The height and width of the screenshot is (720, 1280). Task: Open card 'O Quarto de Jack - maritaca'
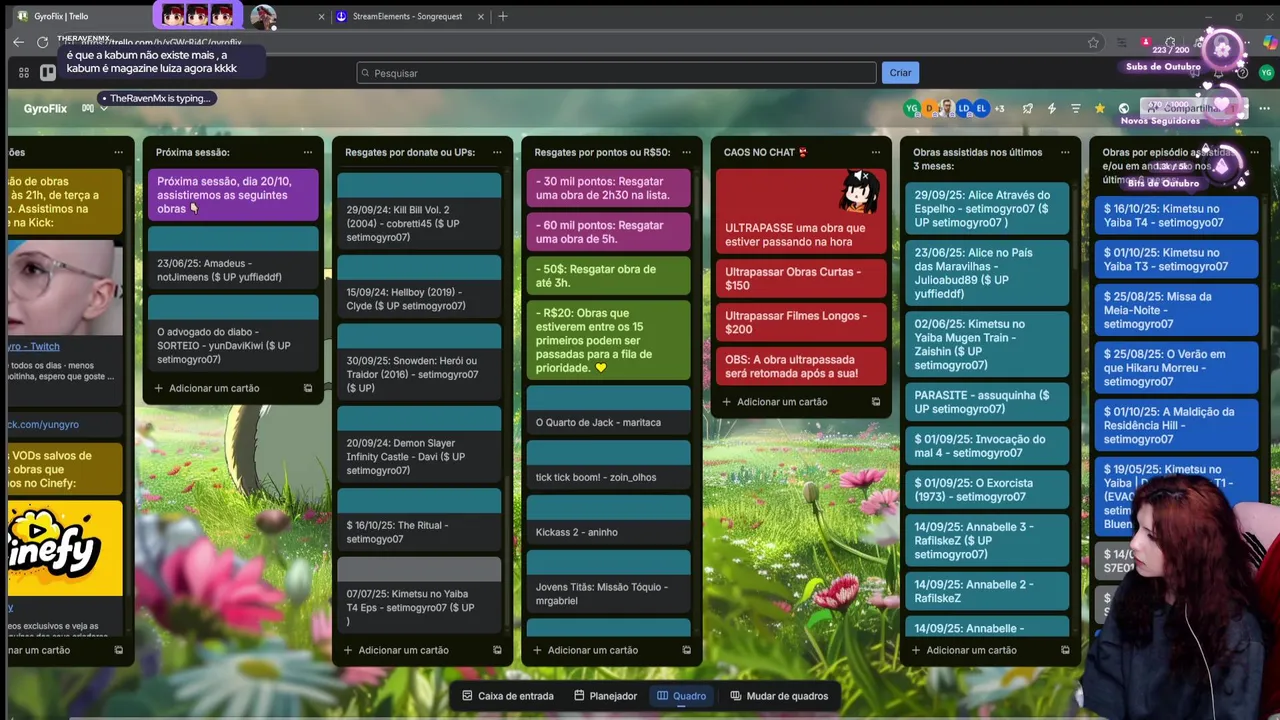click(x=609, y=410)
